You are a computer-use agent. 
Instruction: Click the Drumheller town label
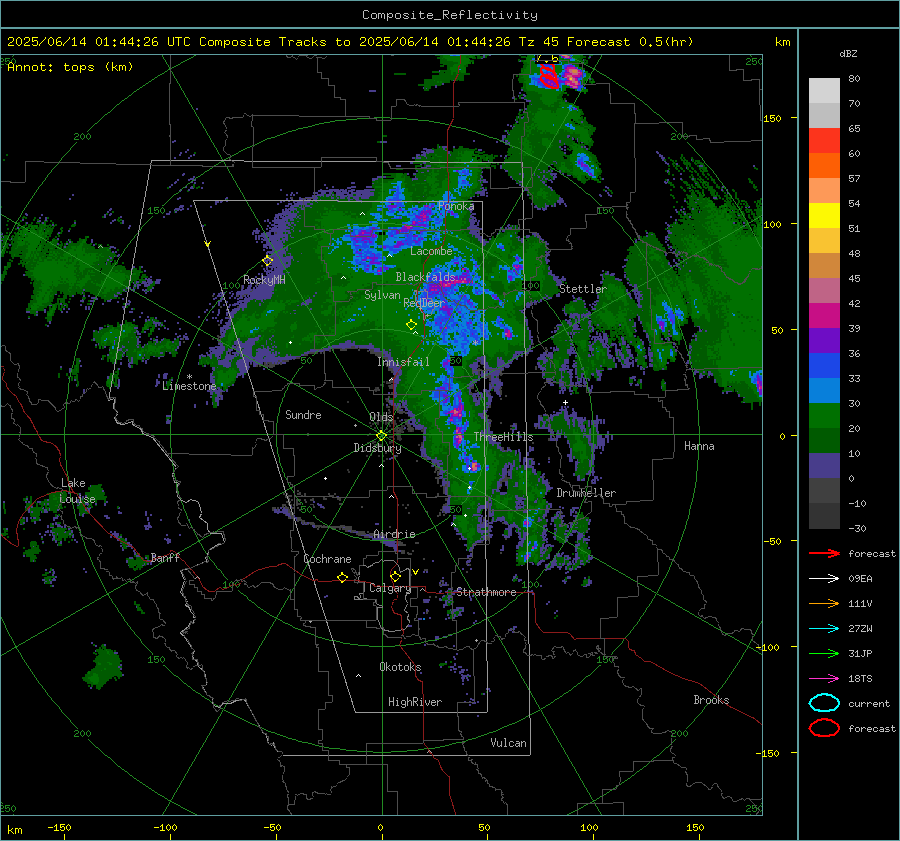(586, 493)
